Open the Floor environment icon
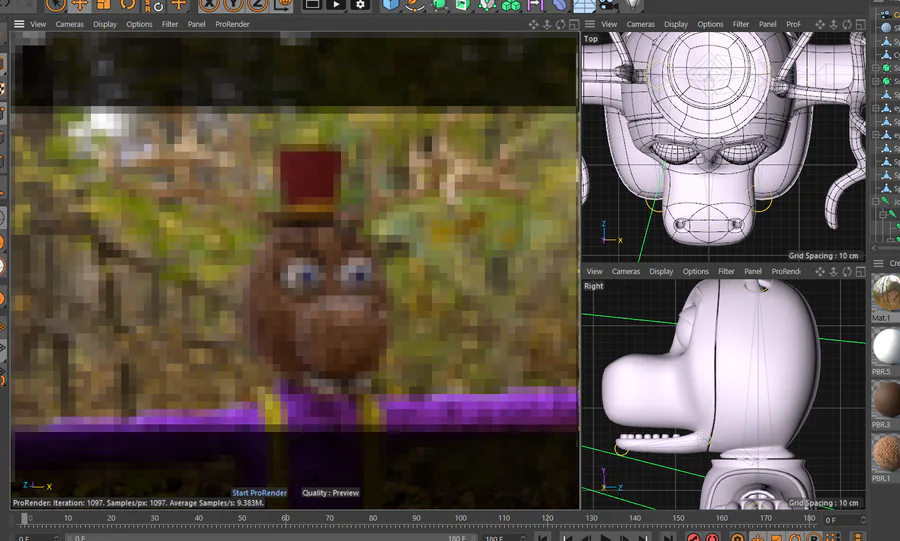The width and height of the screenshot is (900, 541). click(x=584, y=5)
